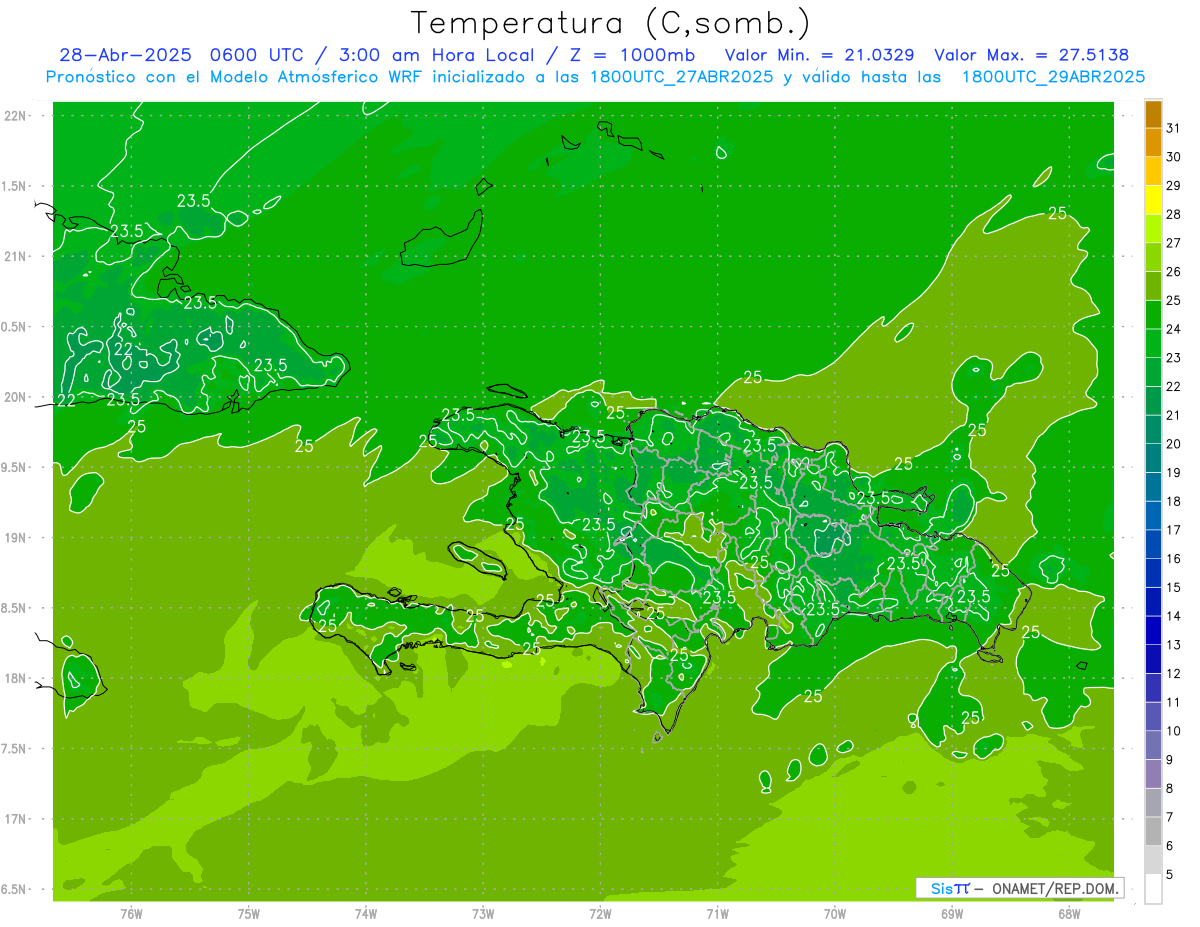The image size is (1200, 927).
Task: Click 'Valor Max. = 27.5138' text
Action: coord(1031,55)
